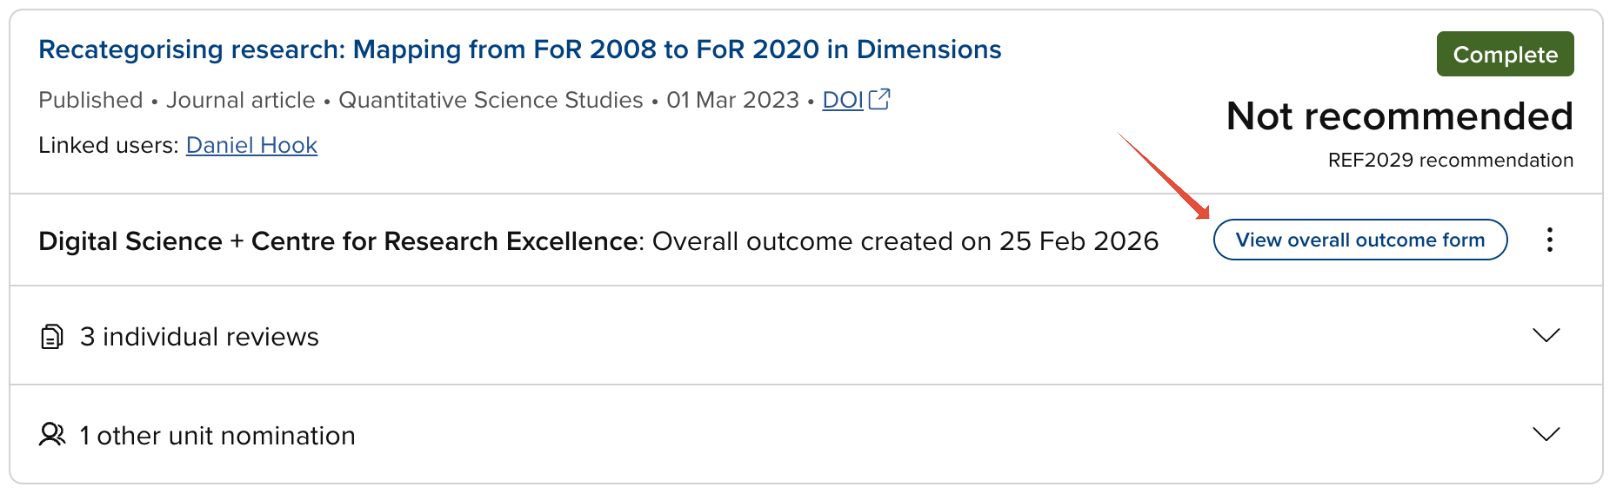Click the external link icon beside DOI
1623x500 pixels.
click(879, 99)
